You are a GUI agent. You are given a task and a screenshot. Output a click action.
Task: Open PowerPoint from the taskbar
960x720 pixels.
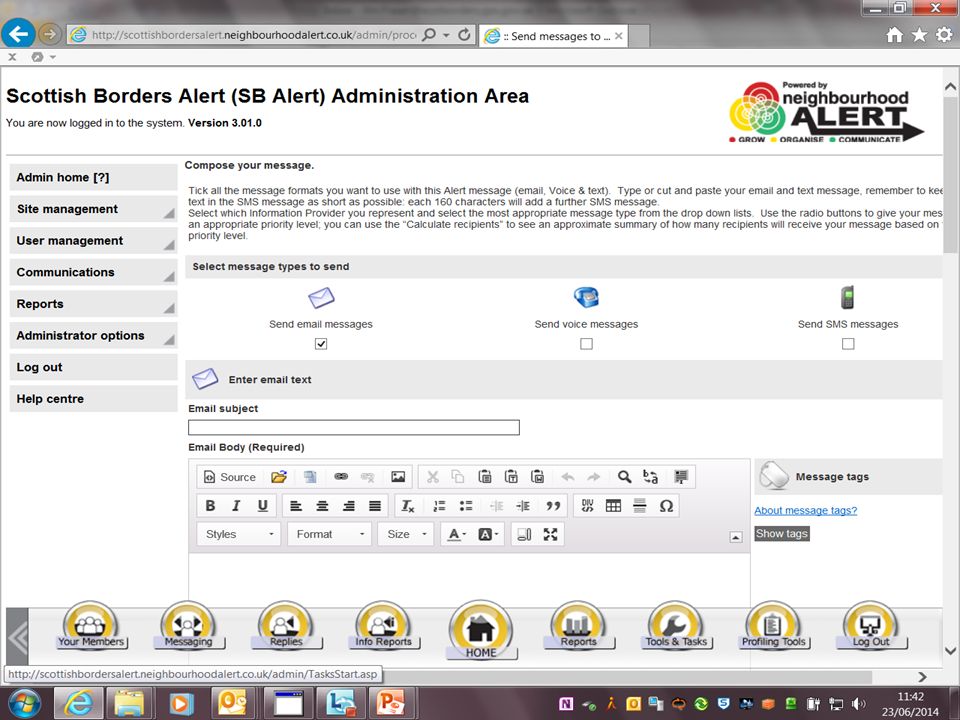point(392,703)
